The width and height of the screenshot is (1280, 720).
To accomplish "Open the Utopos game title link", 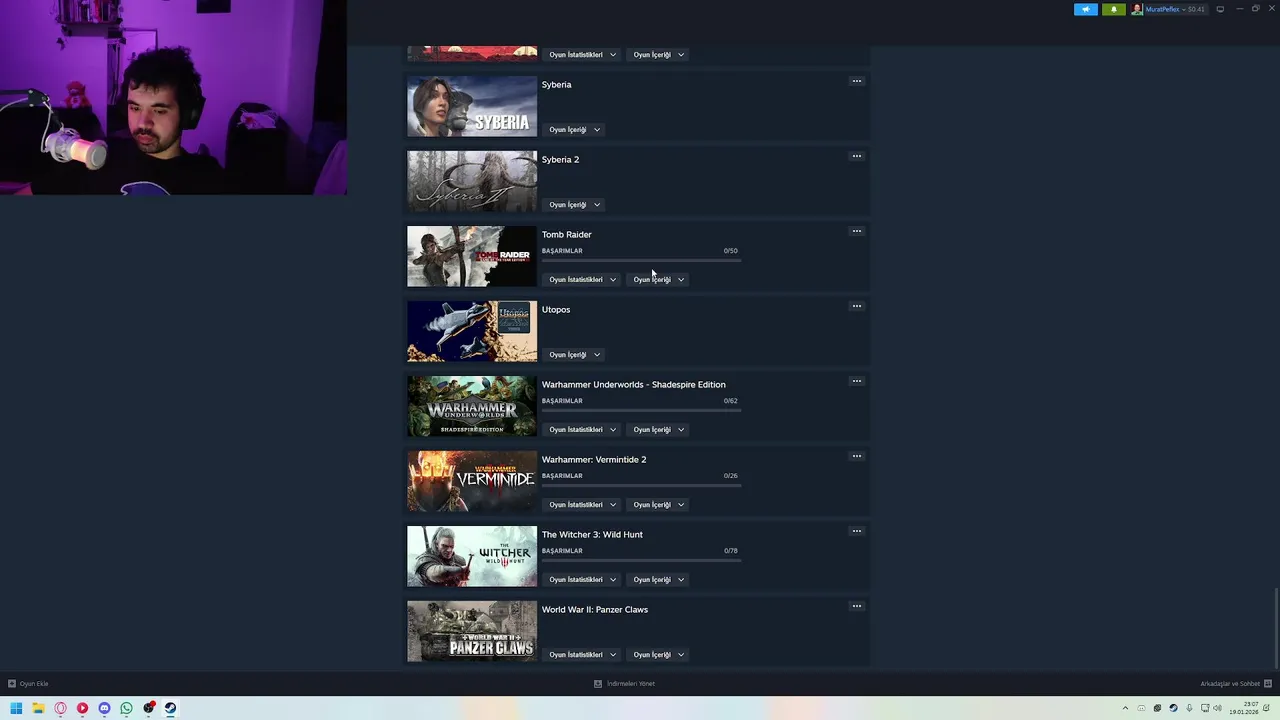I will pyautogui.click(x=555, y=310).
